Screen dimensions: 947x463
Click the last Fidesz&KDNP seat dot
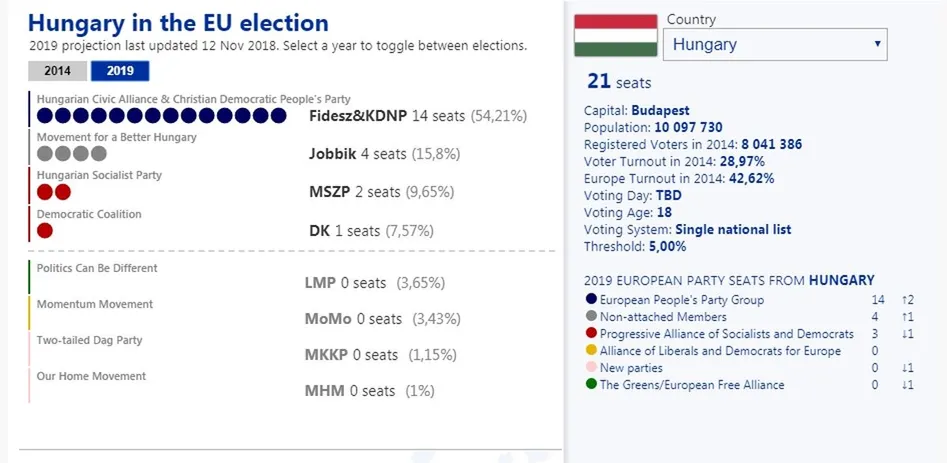pyautogui.click(x=279, y=116)
